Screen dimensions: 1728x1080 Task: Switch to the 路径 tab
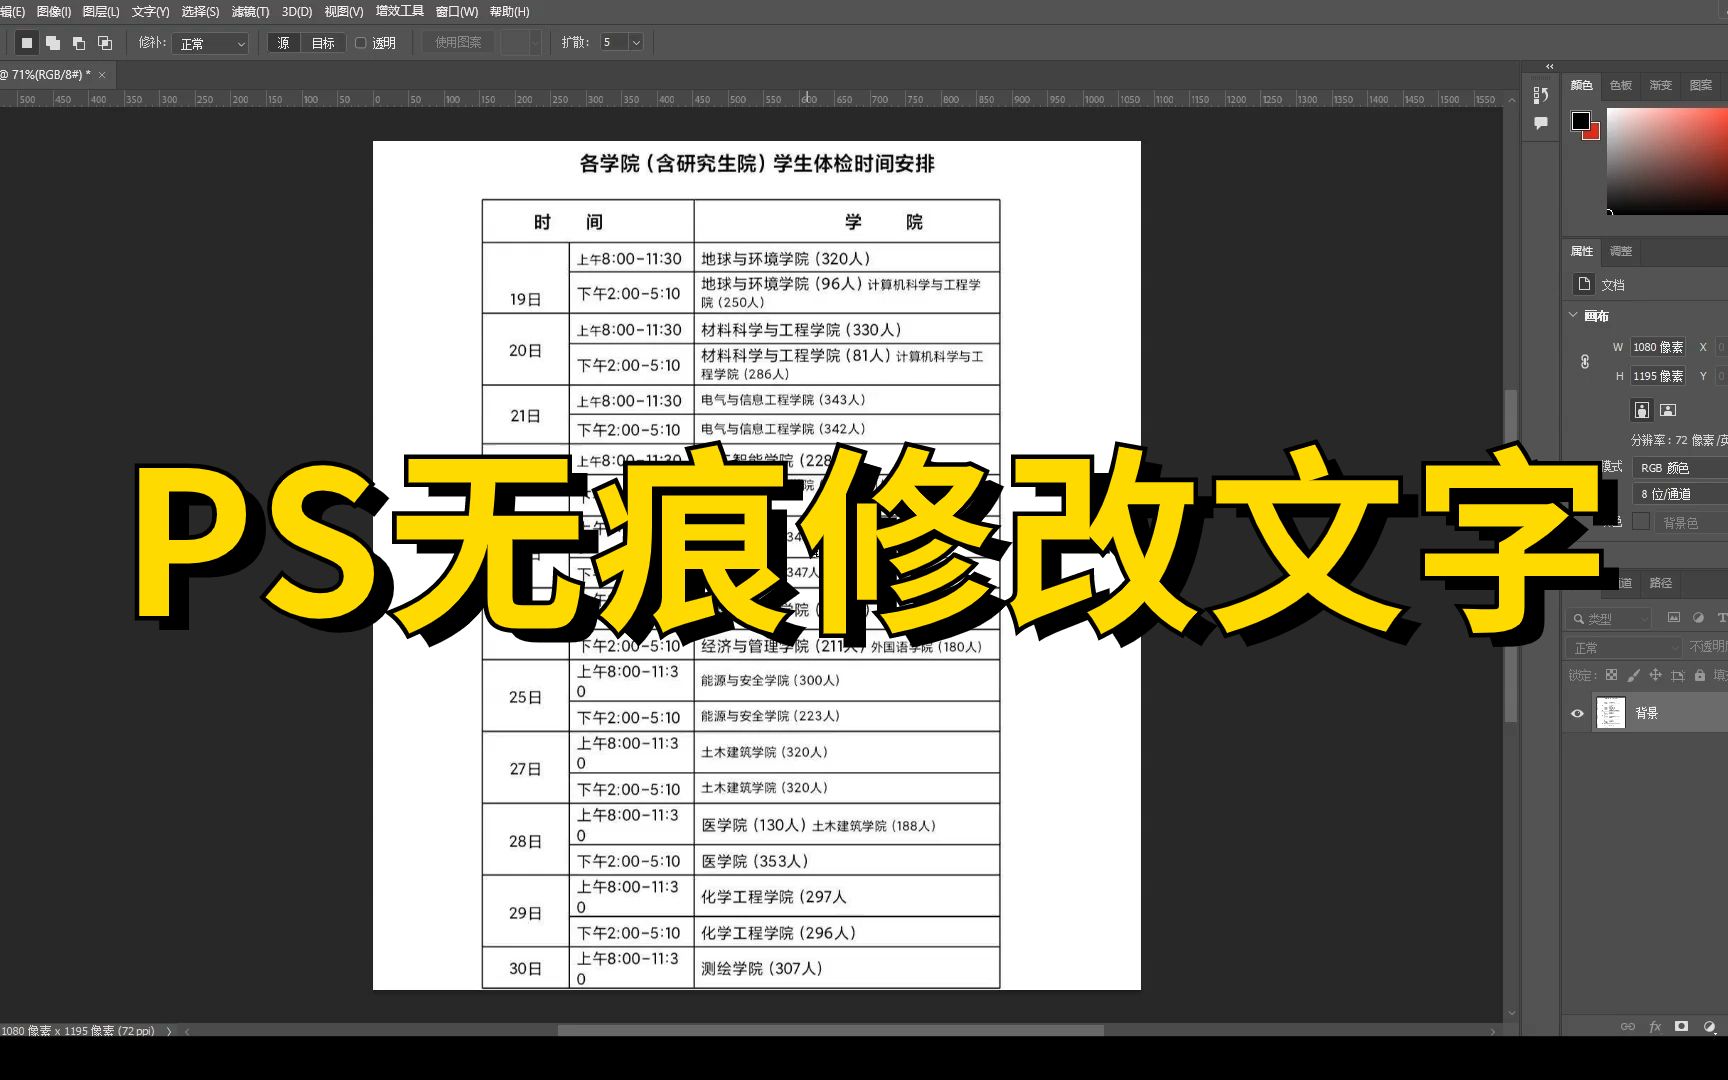pyautogui.click(x=1661, y=582)
